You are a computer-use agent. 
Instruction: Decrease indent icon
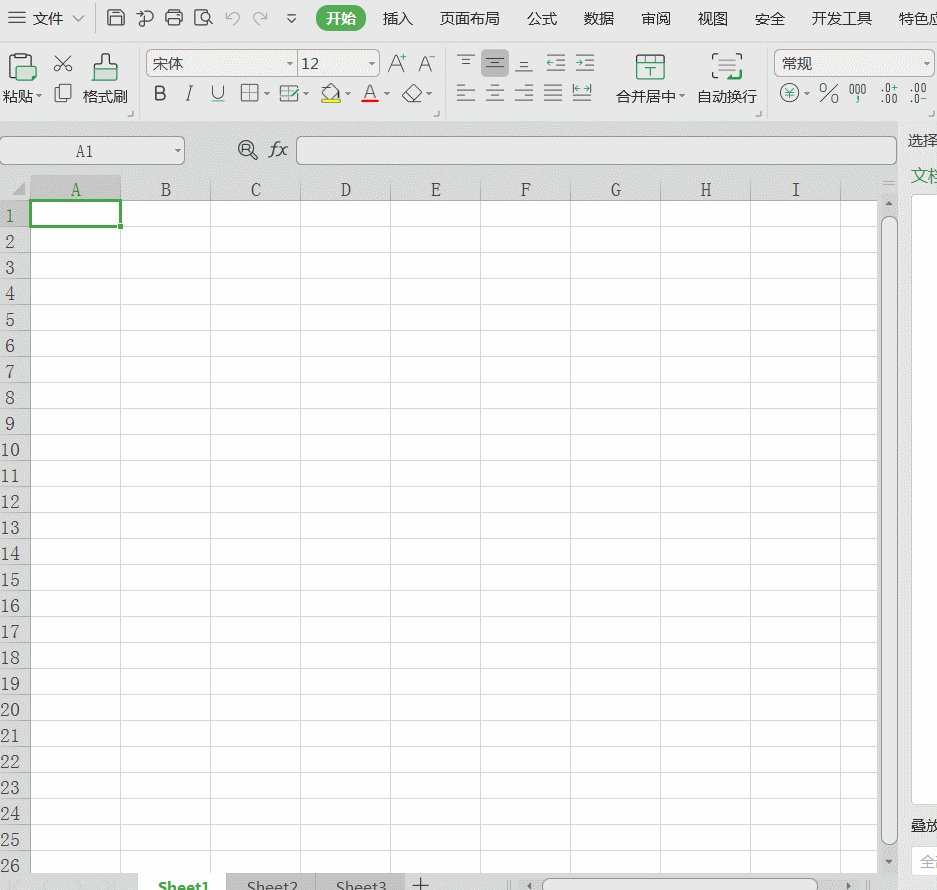click(556, 63)
